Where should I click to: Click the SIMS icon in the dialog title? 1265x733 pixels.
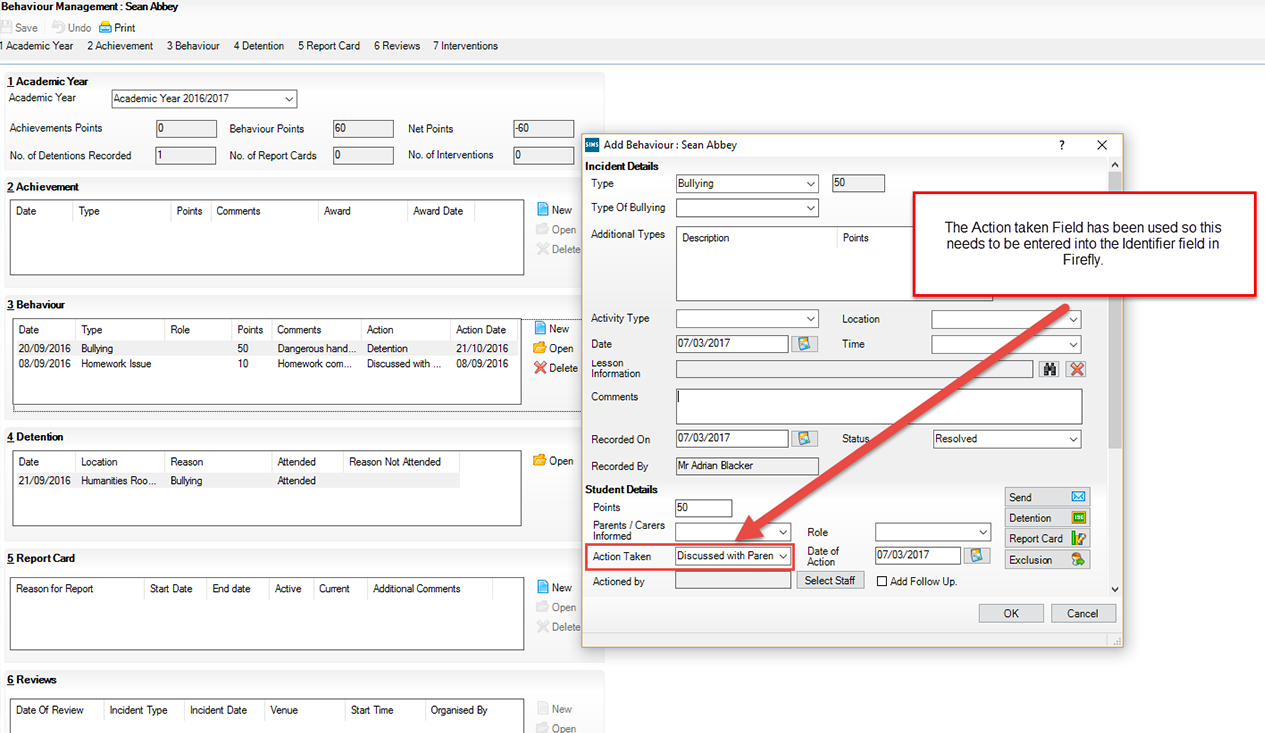point(592,145)
